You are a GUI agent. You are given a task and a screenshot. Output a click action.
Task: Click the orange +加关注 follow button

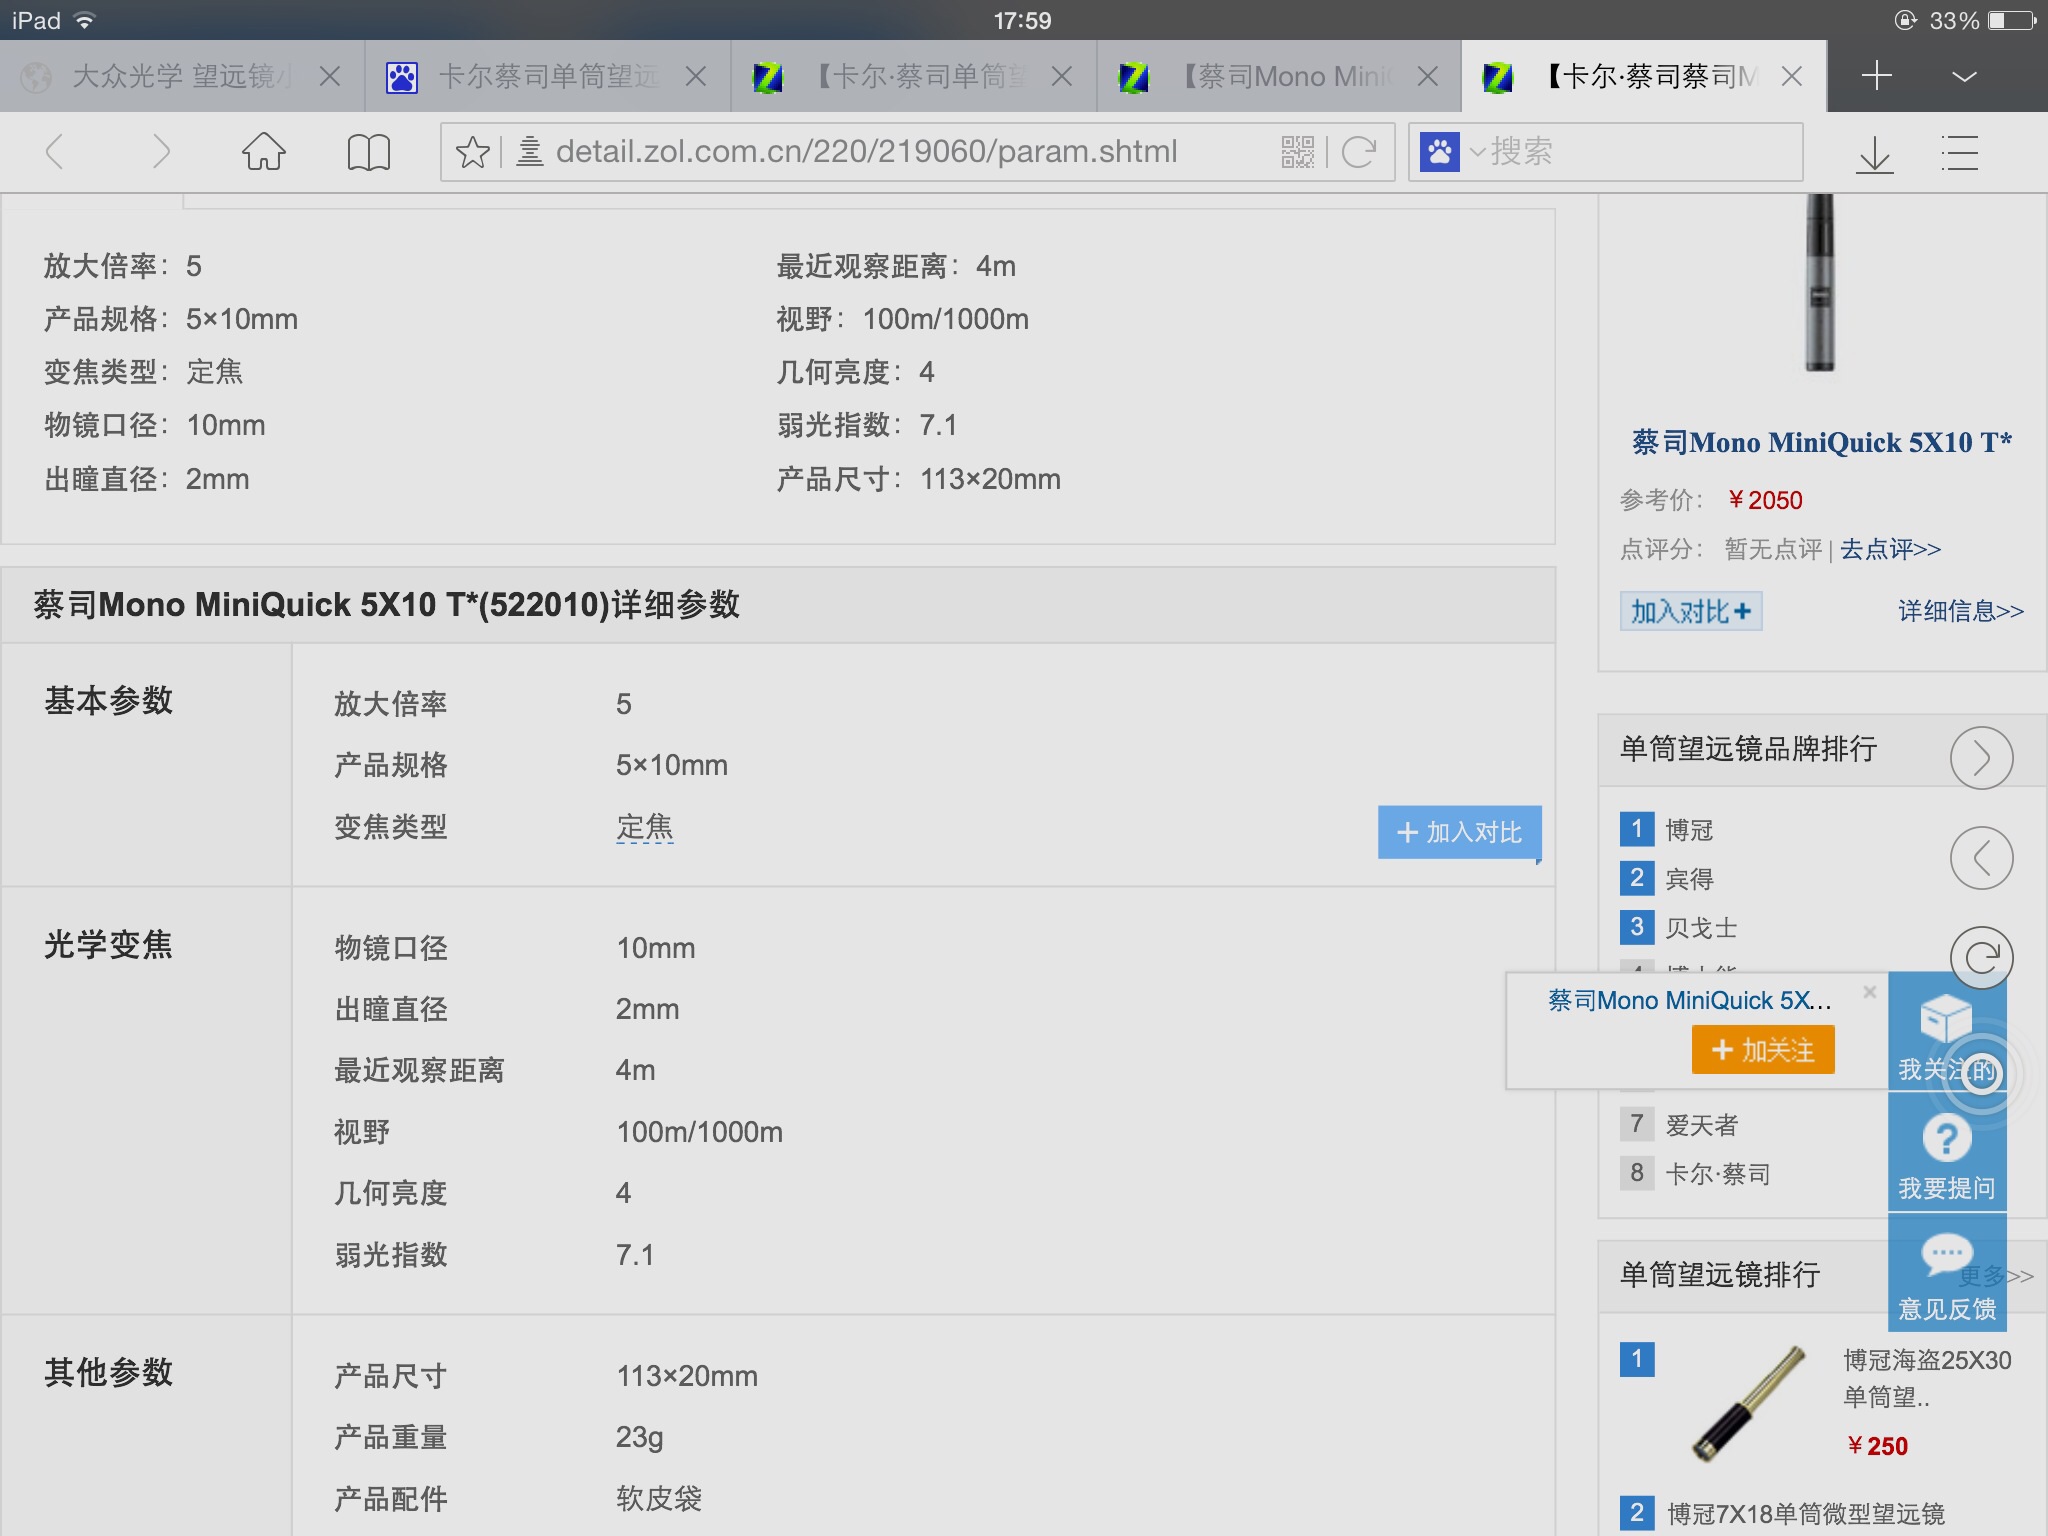coord(1763,1050)
